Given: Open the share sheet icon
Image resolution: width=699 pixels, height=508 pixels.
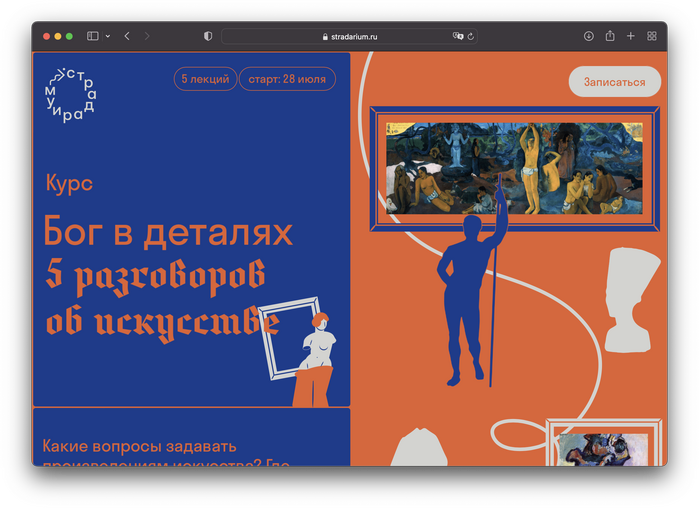Looking at the screenshot, I should (610, 36).
